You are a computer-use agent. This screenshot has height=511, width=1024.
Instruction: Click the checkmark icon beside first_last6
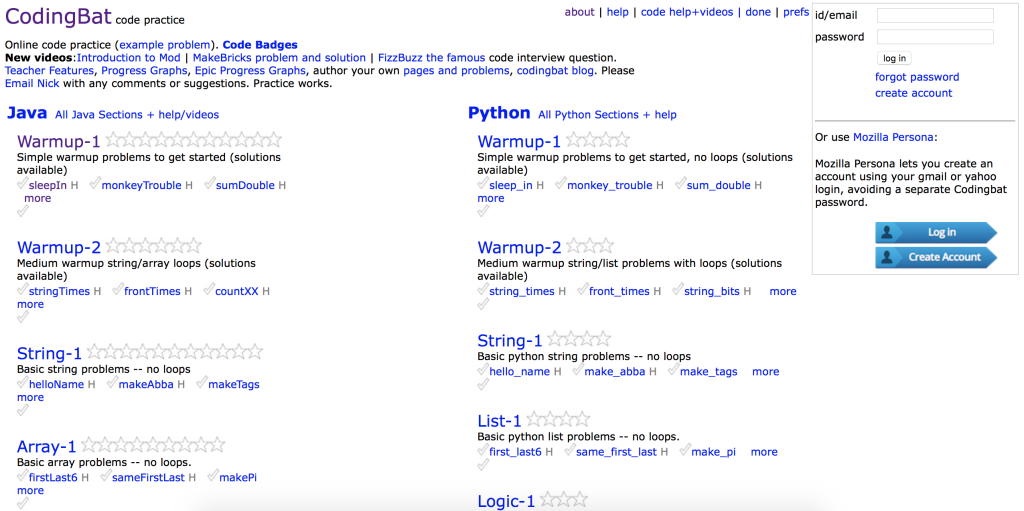483,451
